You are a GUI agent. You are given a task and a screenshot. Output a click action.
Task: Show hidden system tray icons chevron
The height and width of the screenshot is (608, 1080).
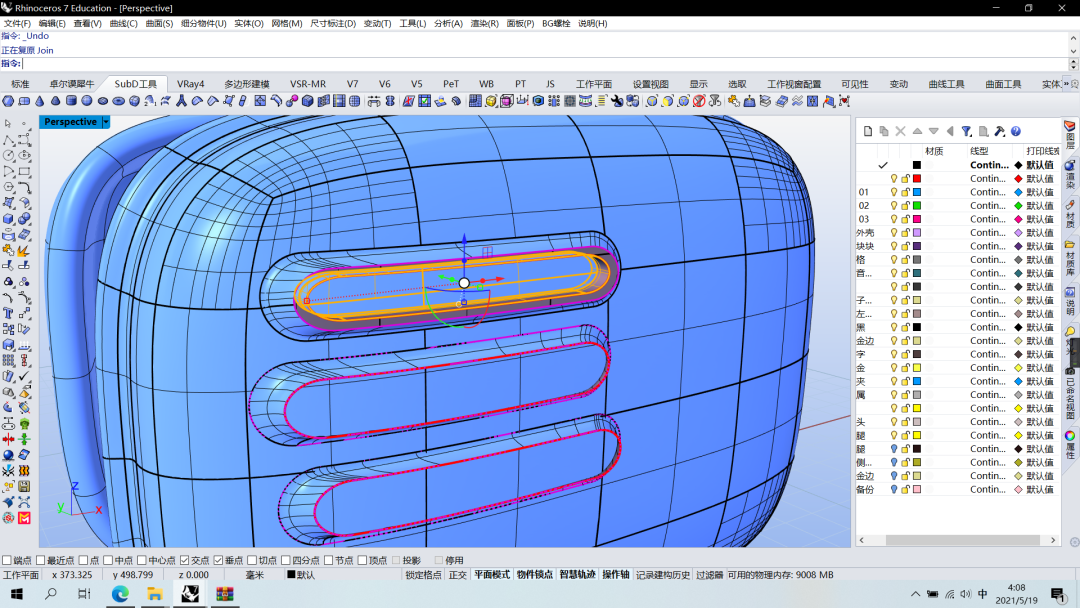tap(915, 594)
